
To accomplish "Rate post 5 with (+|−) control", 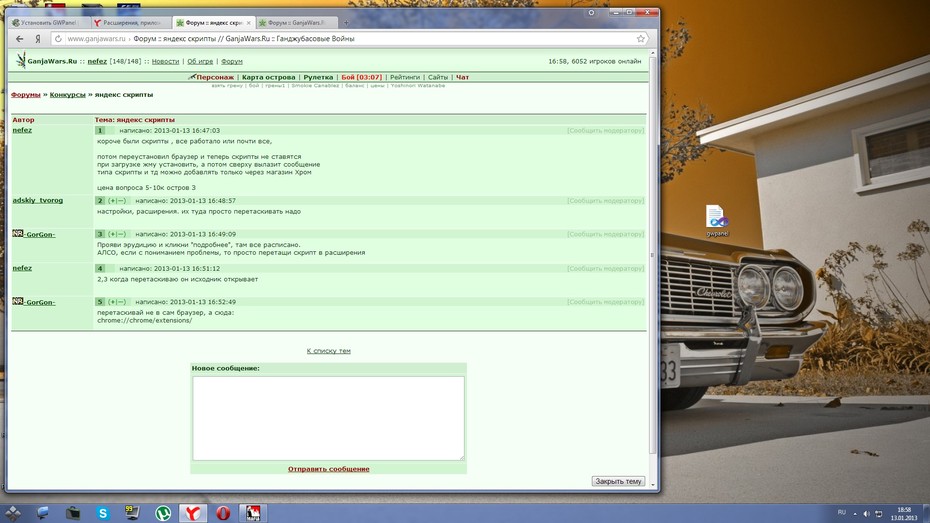I will (117, 302).
